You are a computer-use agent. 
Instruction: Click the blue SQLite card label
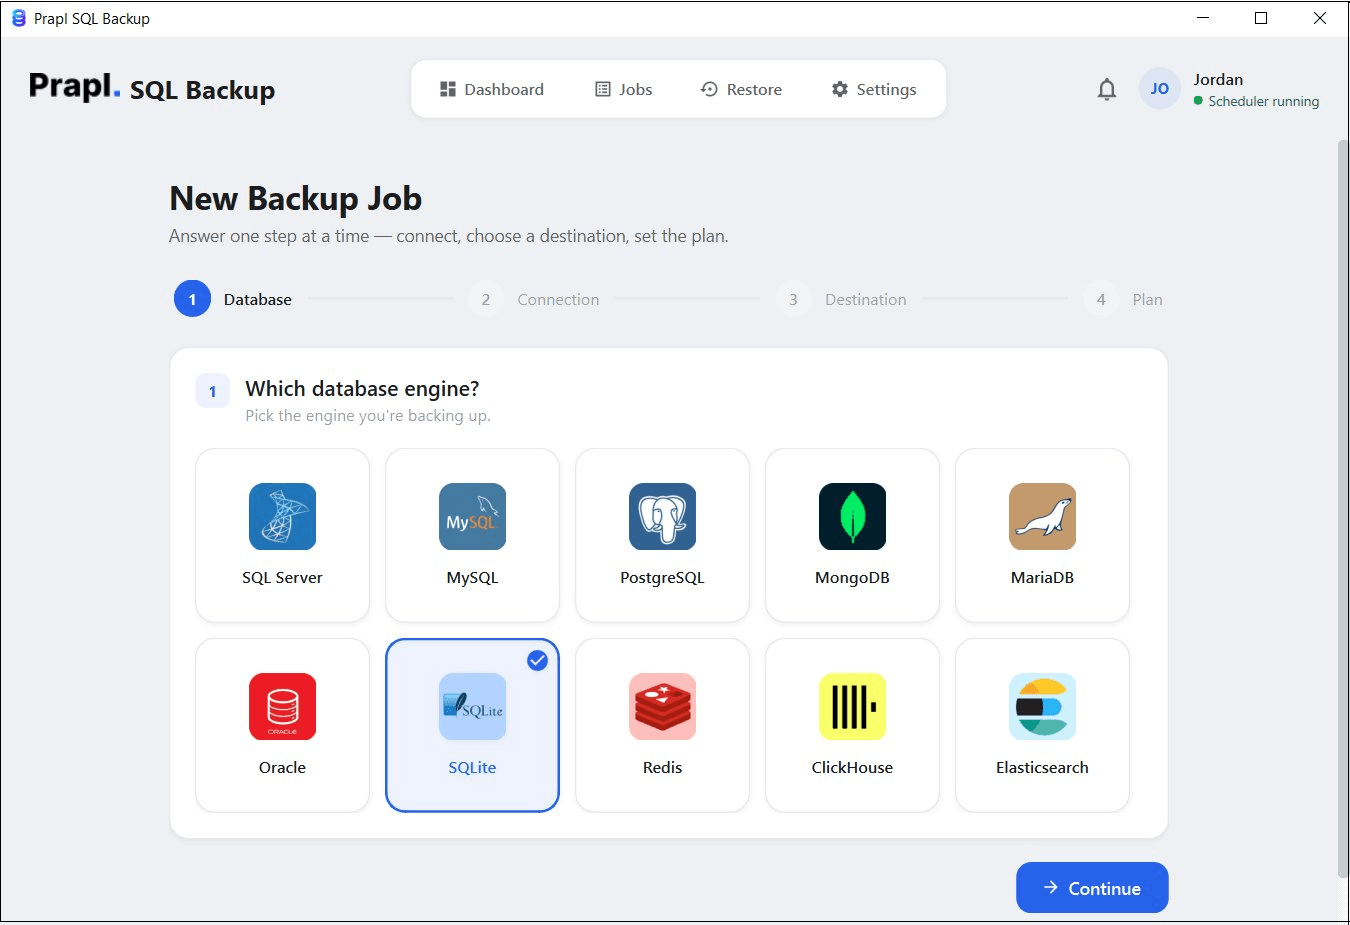click(x=472, y=767)
